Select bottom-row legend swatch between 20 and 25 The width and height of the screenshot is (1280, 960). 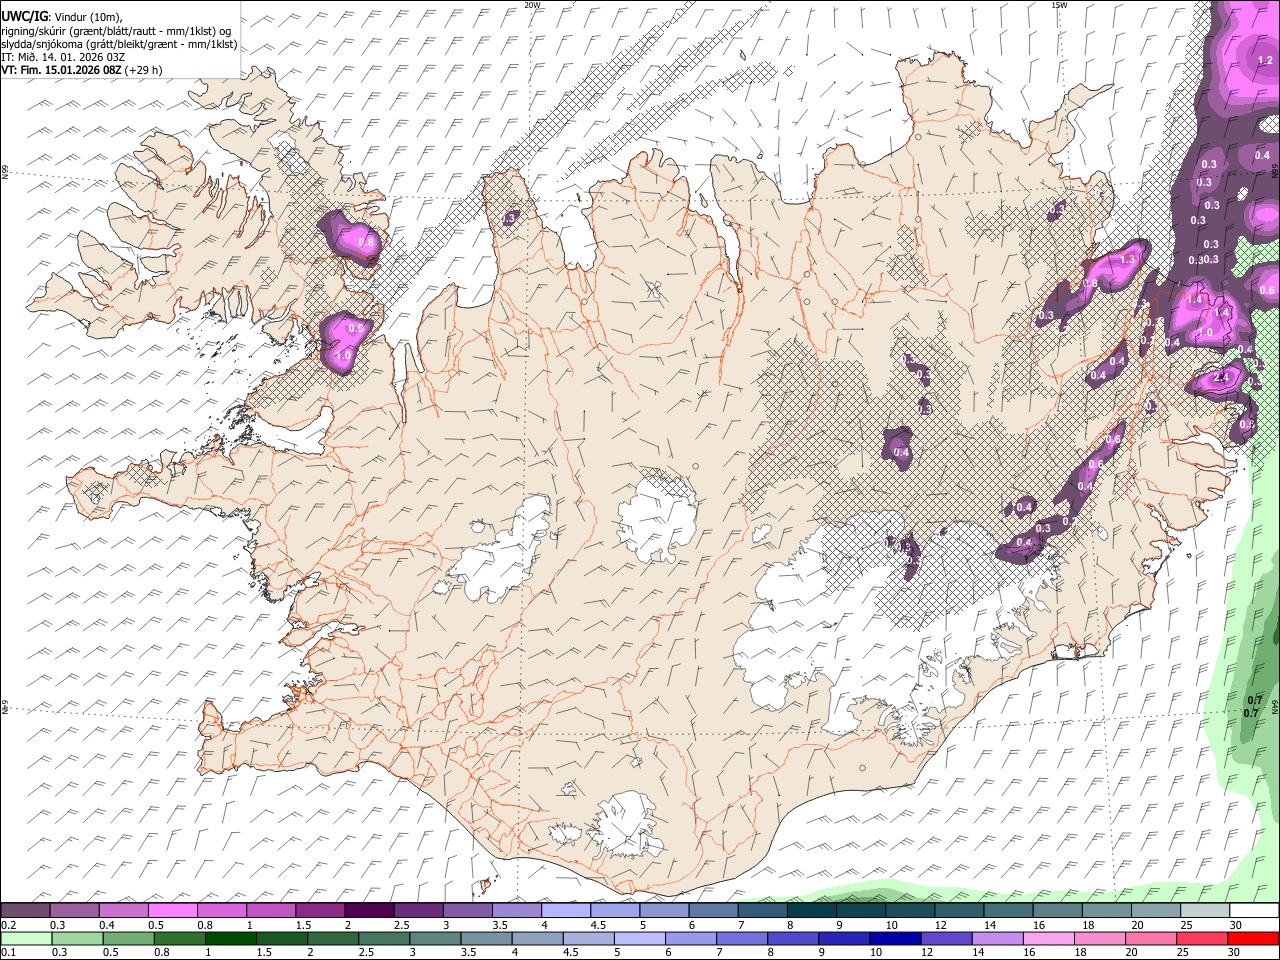(x=1149, y=938)
